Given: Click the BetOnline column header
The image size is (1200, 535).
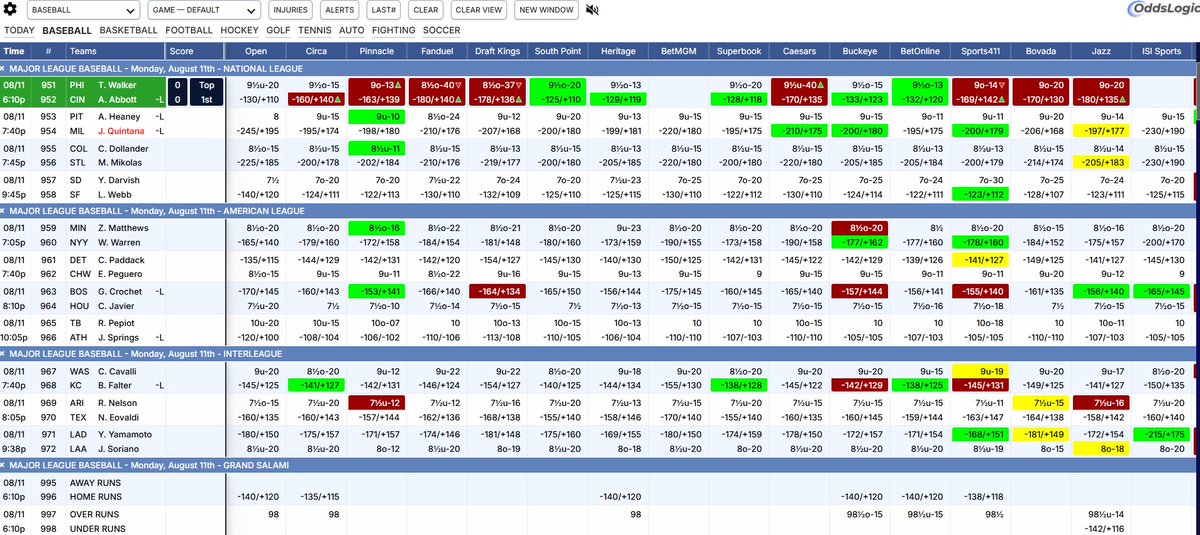Looking at the screenshot, I should click(x=920, y=51).
